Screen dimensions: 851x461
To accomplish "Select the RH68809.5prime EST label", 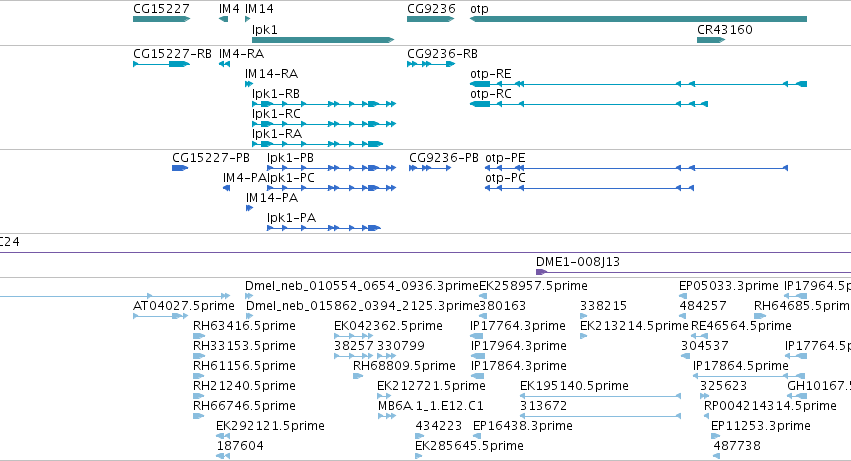I will point(404,367).
